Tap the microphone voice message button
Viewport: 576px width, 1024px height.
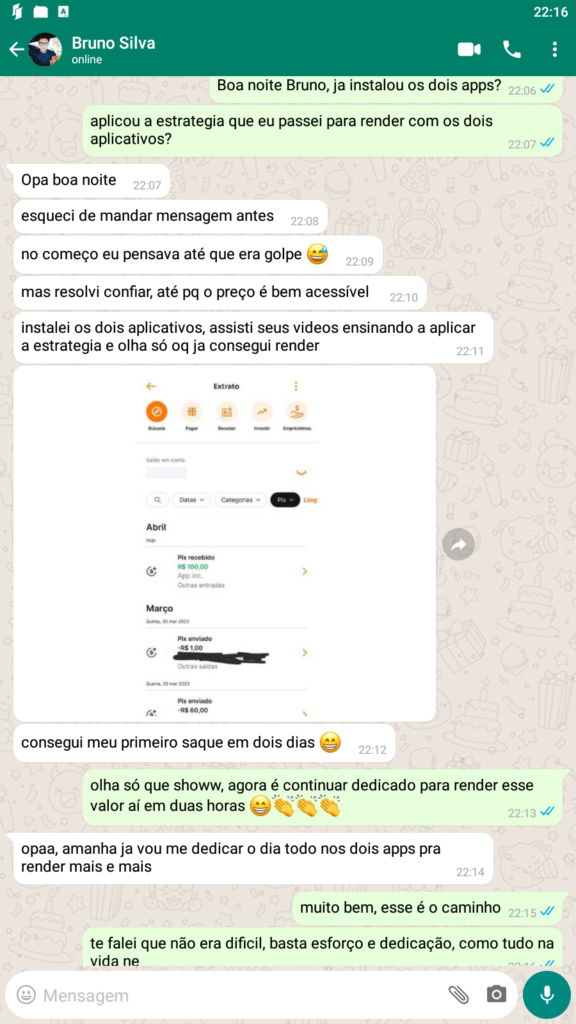pyautogui.click(x=547, y=995)
